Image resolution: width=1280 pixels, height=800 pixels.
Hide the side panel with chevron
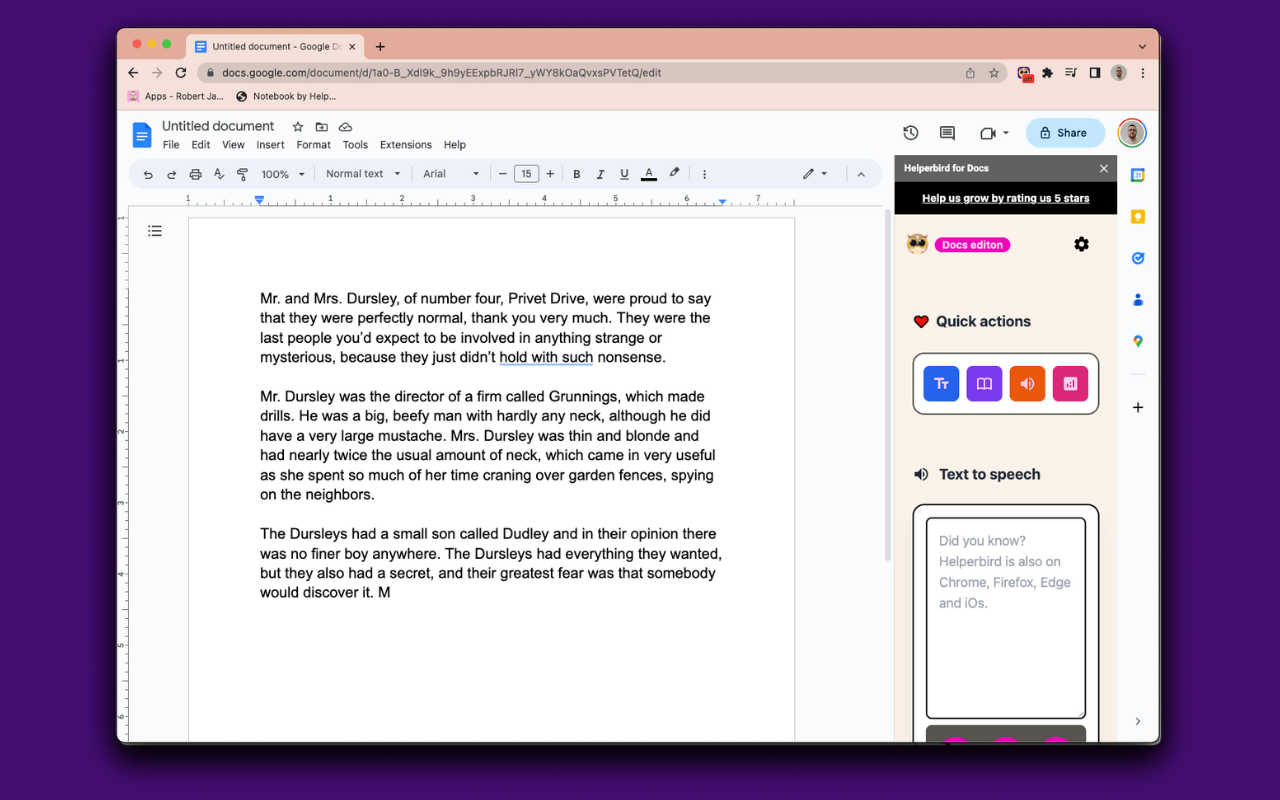[x=1138, y=721]
